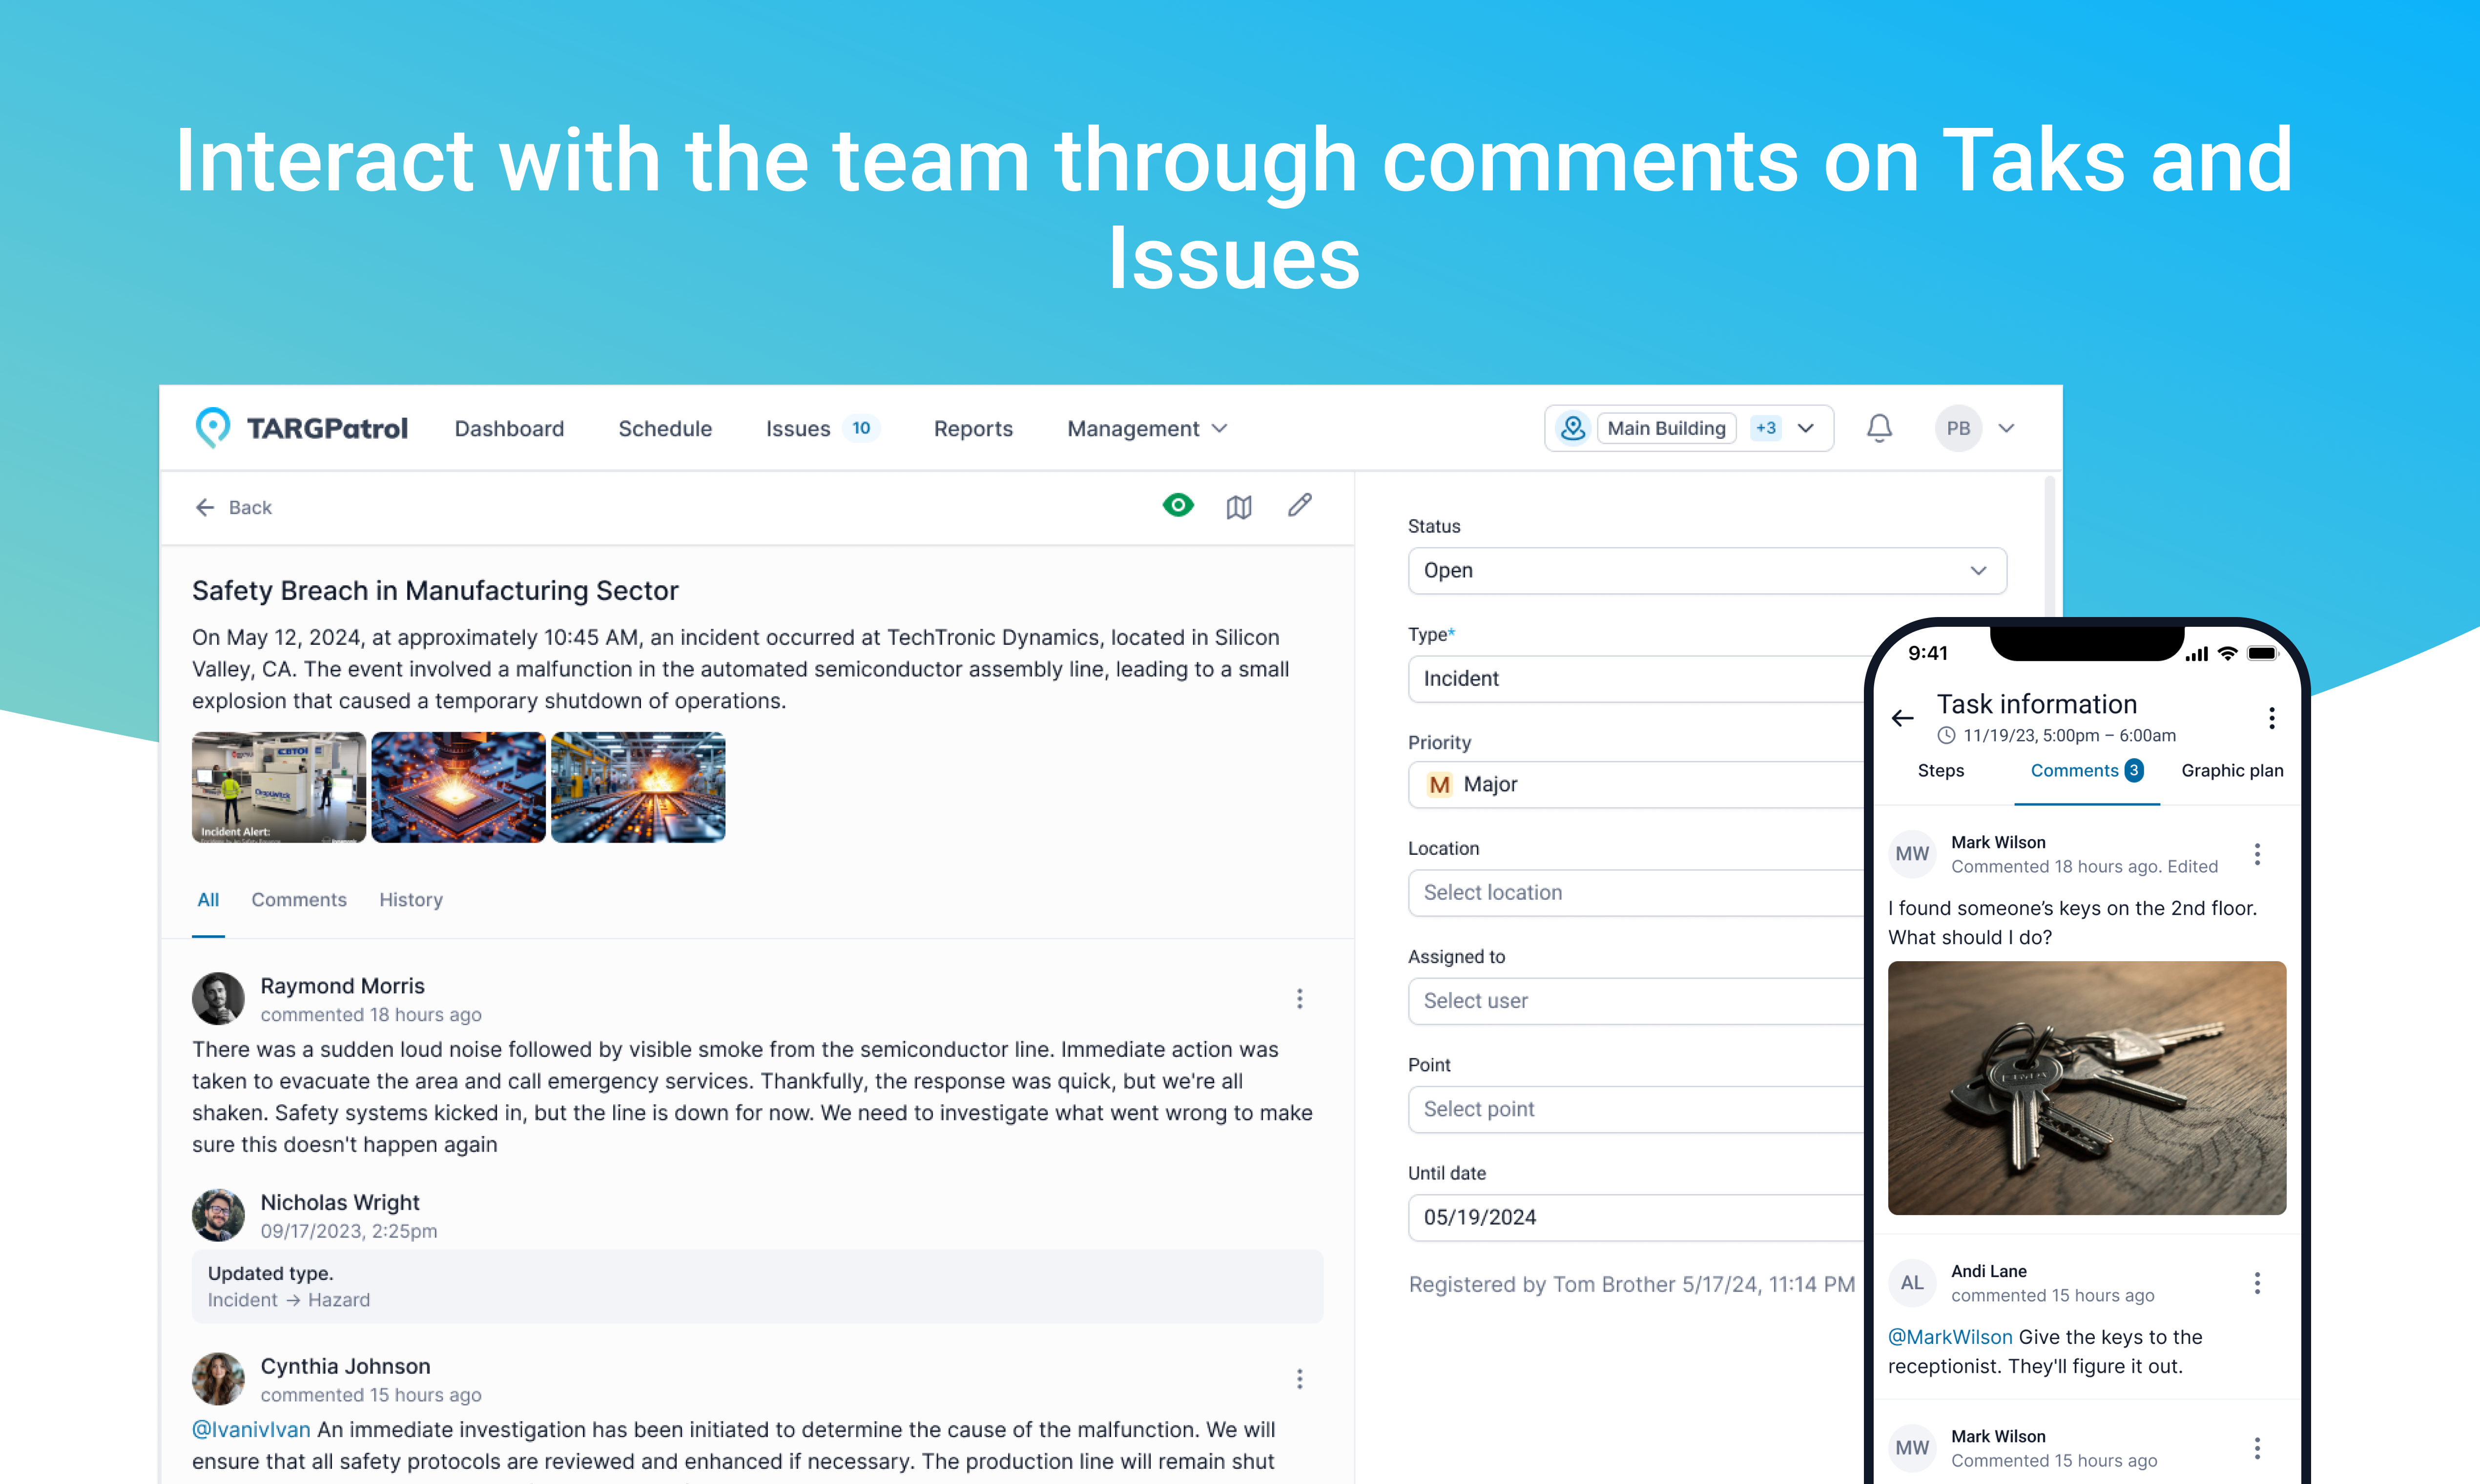The width and height of the screenshot is (2480, 1484).
Task: Toggle the green eye watch icon
Action: (x=1178, y=506)
